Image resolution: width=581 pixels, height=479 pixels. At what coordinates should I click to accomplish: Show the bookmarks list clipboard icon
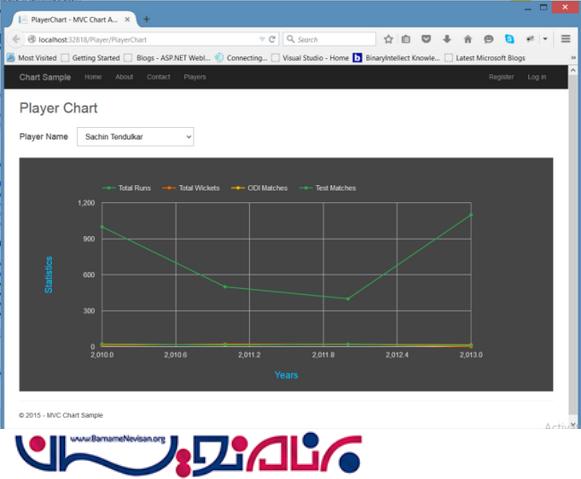(x=406, y=39)
